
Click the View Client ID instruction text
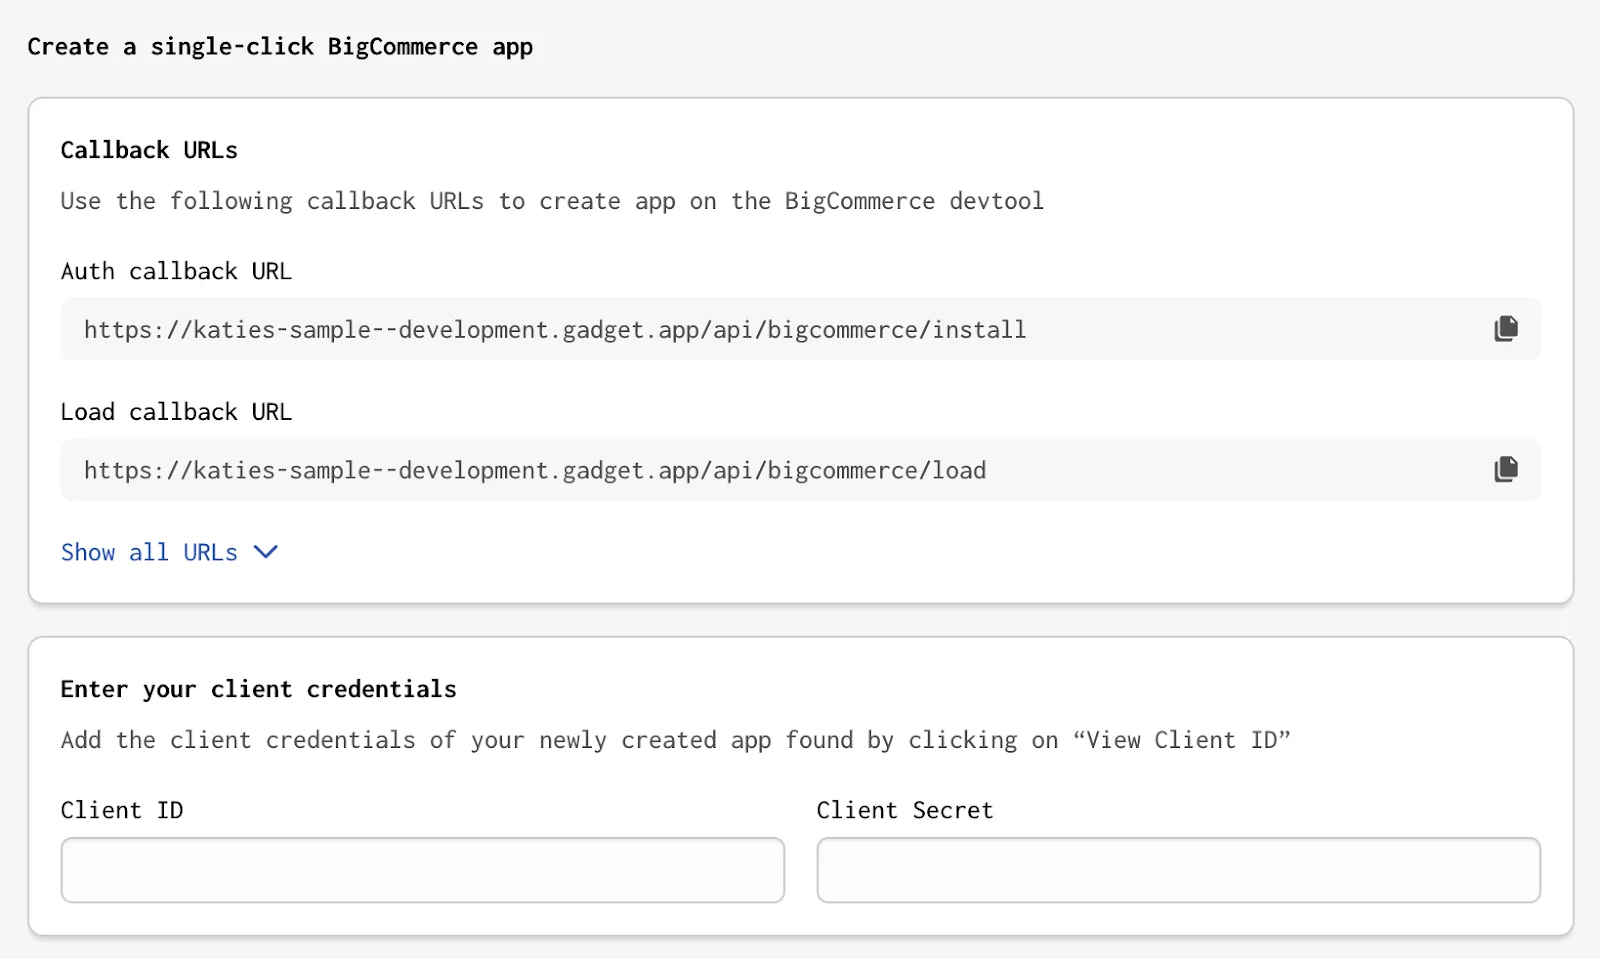click(x=676, y=740)
